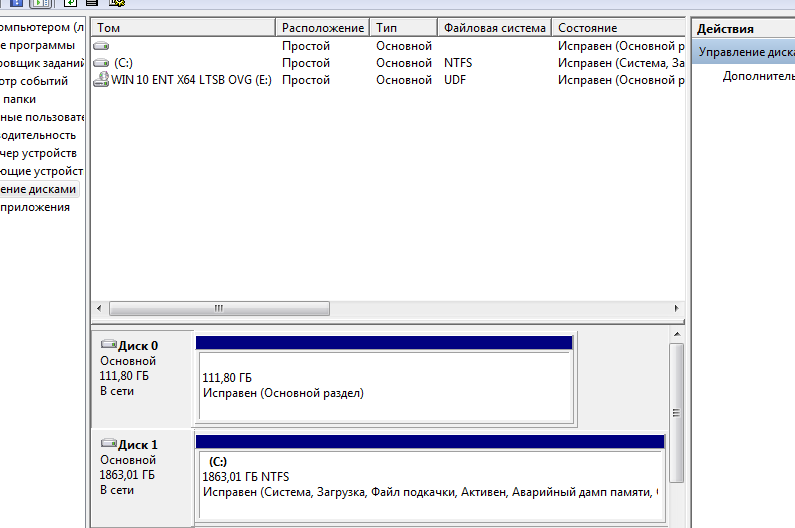Click Простой in the (C:) row
This screenshot has height=528, width=795.
pyautogui.click(x=306, y=63)
